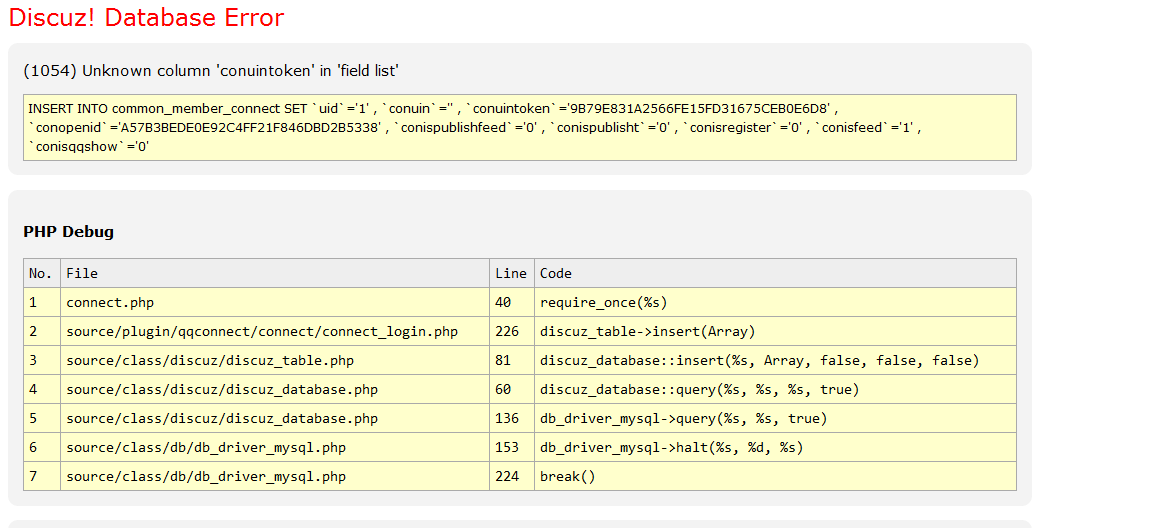
Task: Click the break() code cell
Action: pyautogui.click(x=567, y=476)
